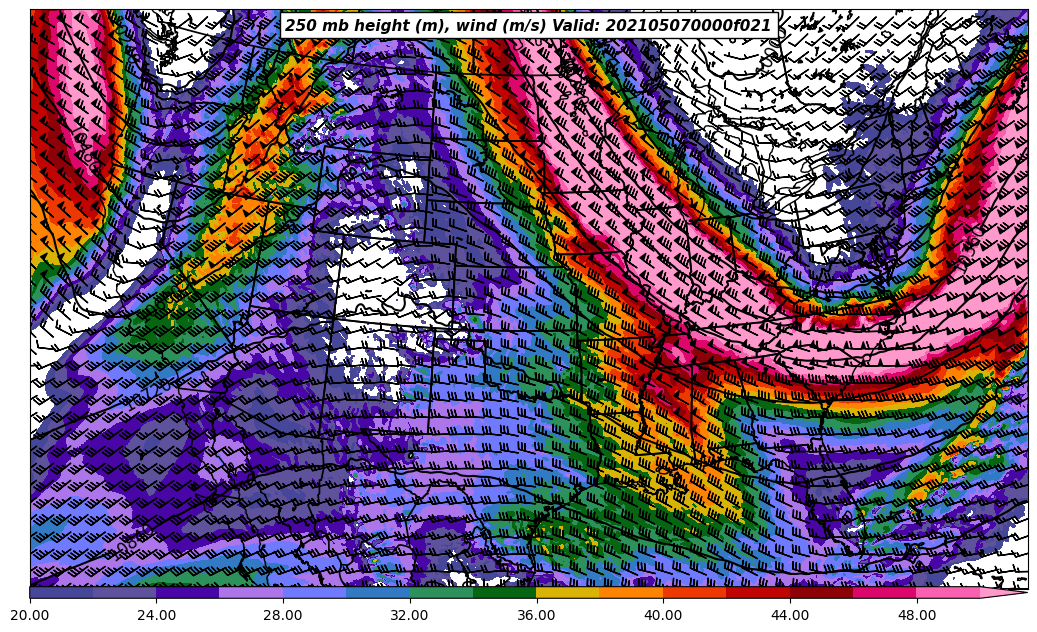Click the 32.00 colorbar tick label
Screen dimensions: 1037x632
[410, 615]
